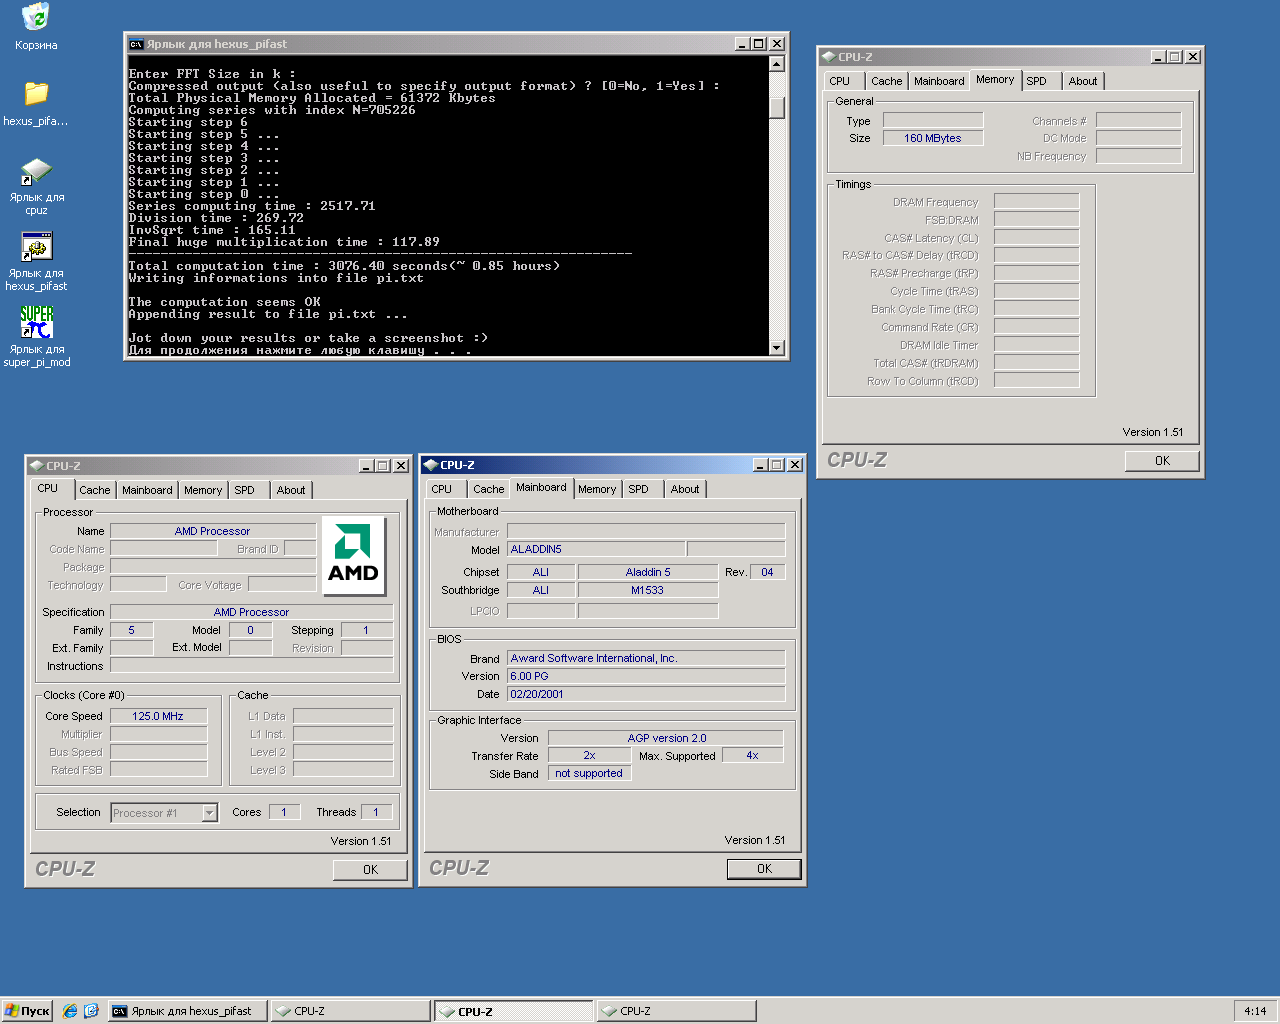Click the chipset Rev. 04 value
Image resolution: width=1280 pixels, height=1024 pixels.
coord(767,573)
